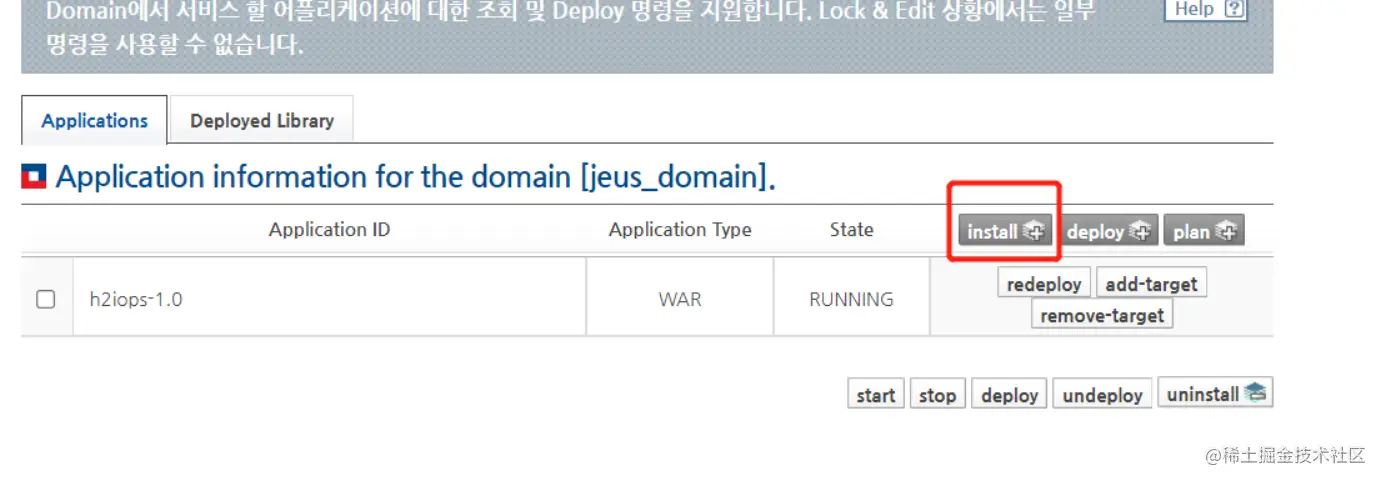Click the red square icon beside the heading
Screen dimensions: 1382x482
click(34, 178)
